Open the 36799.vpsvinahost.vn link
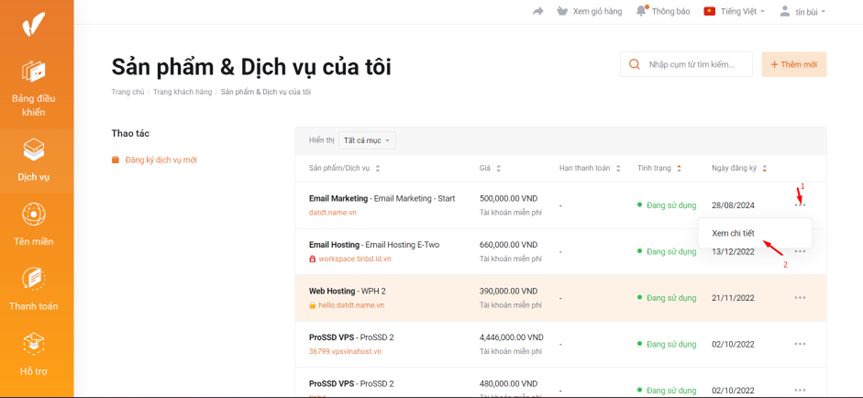 coord(345,351)
